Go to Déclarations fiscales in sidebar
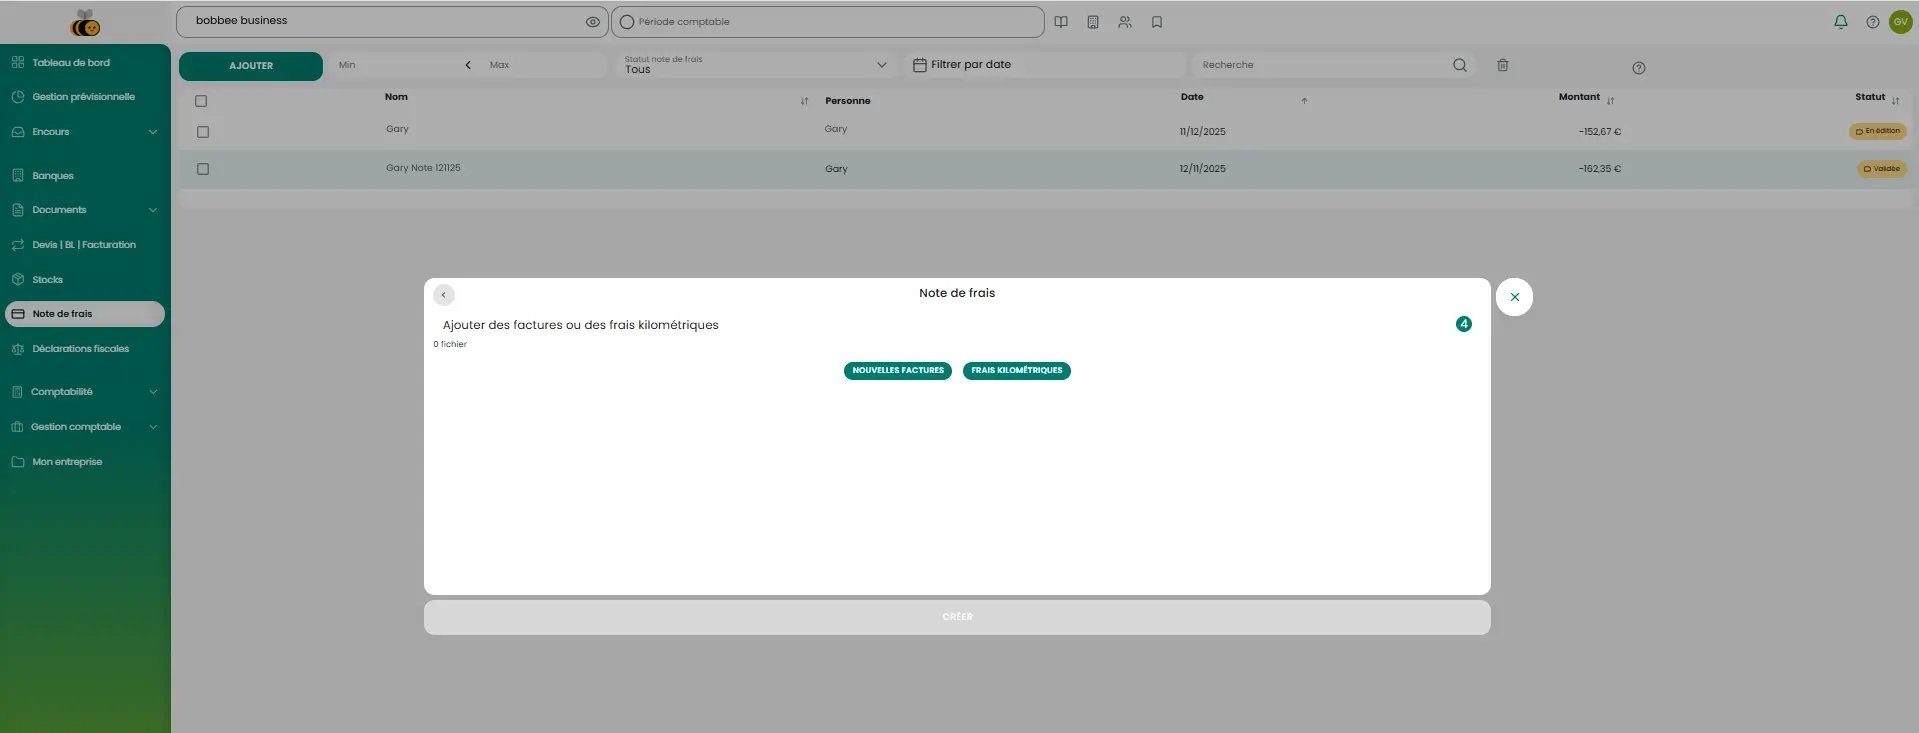 coord(80,349)
